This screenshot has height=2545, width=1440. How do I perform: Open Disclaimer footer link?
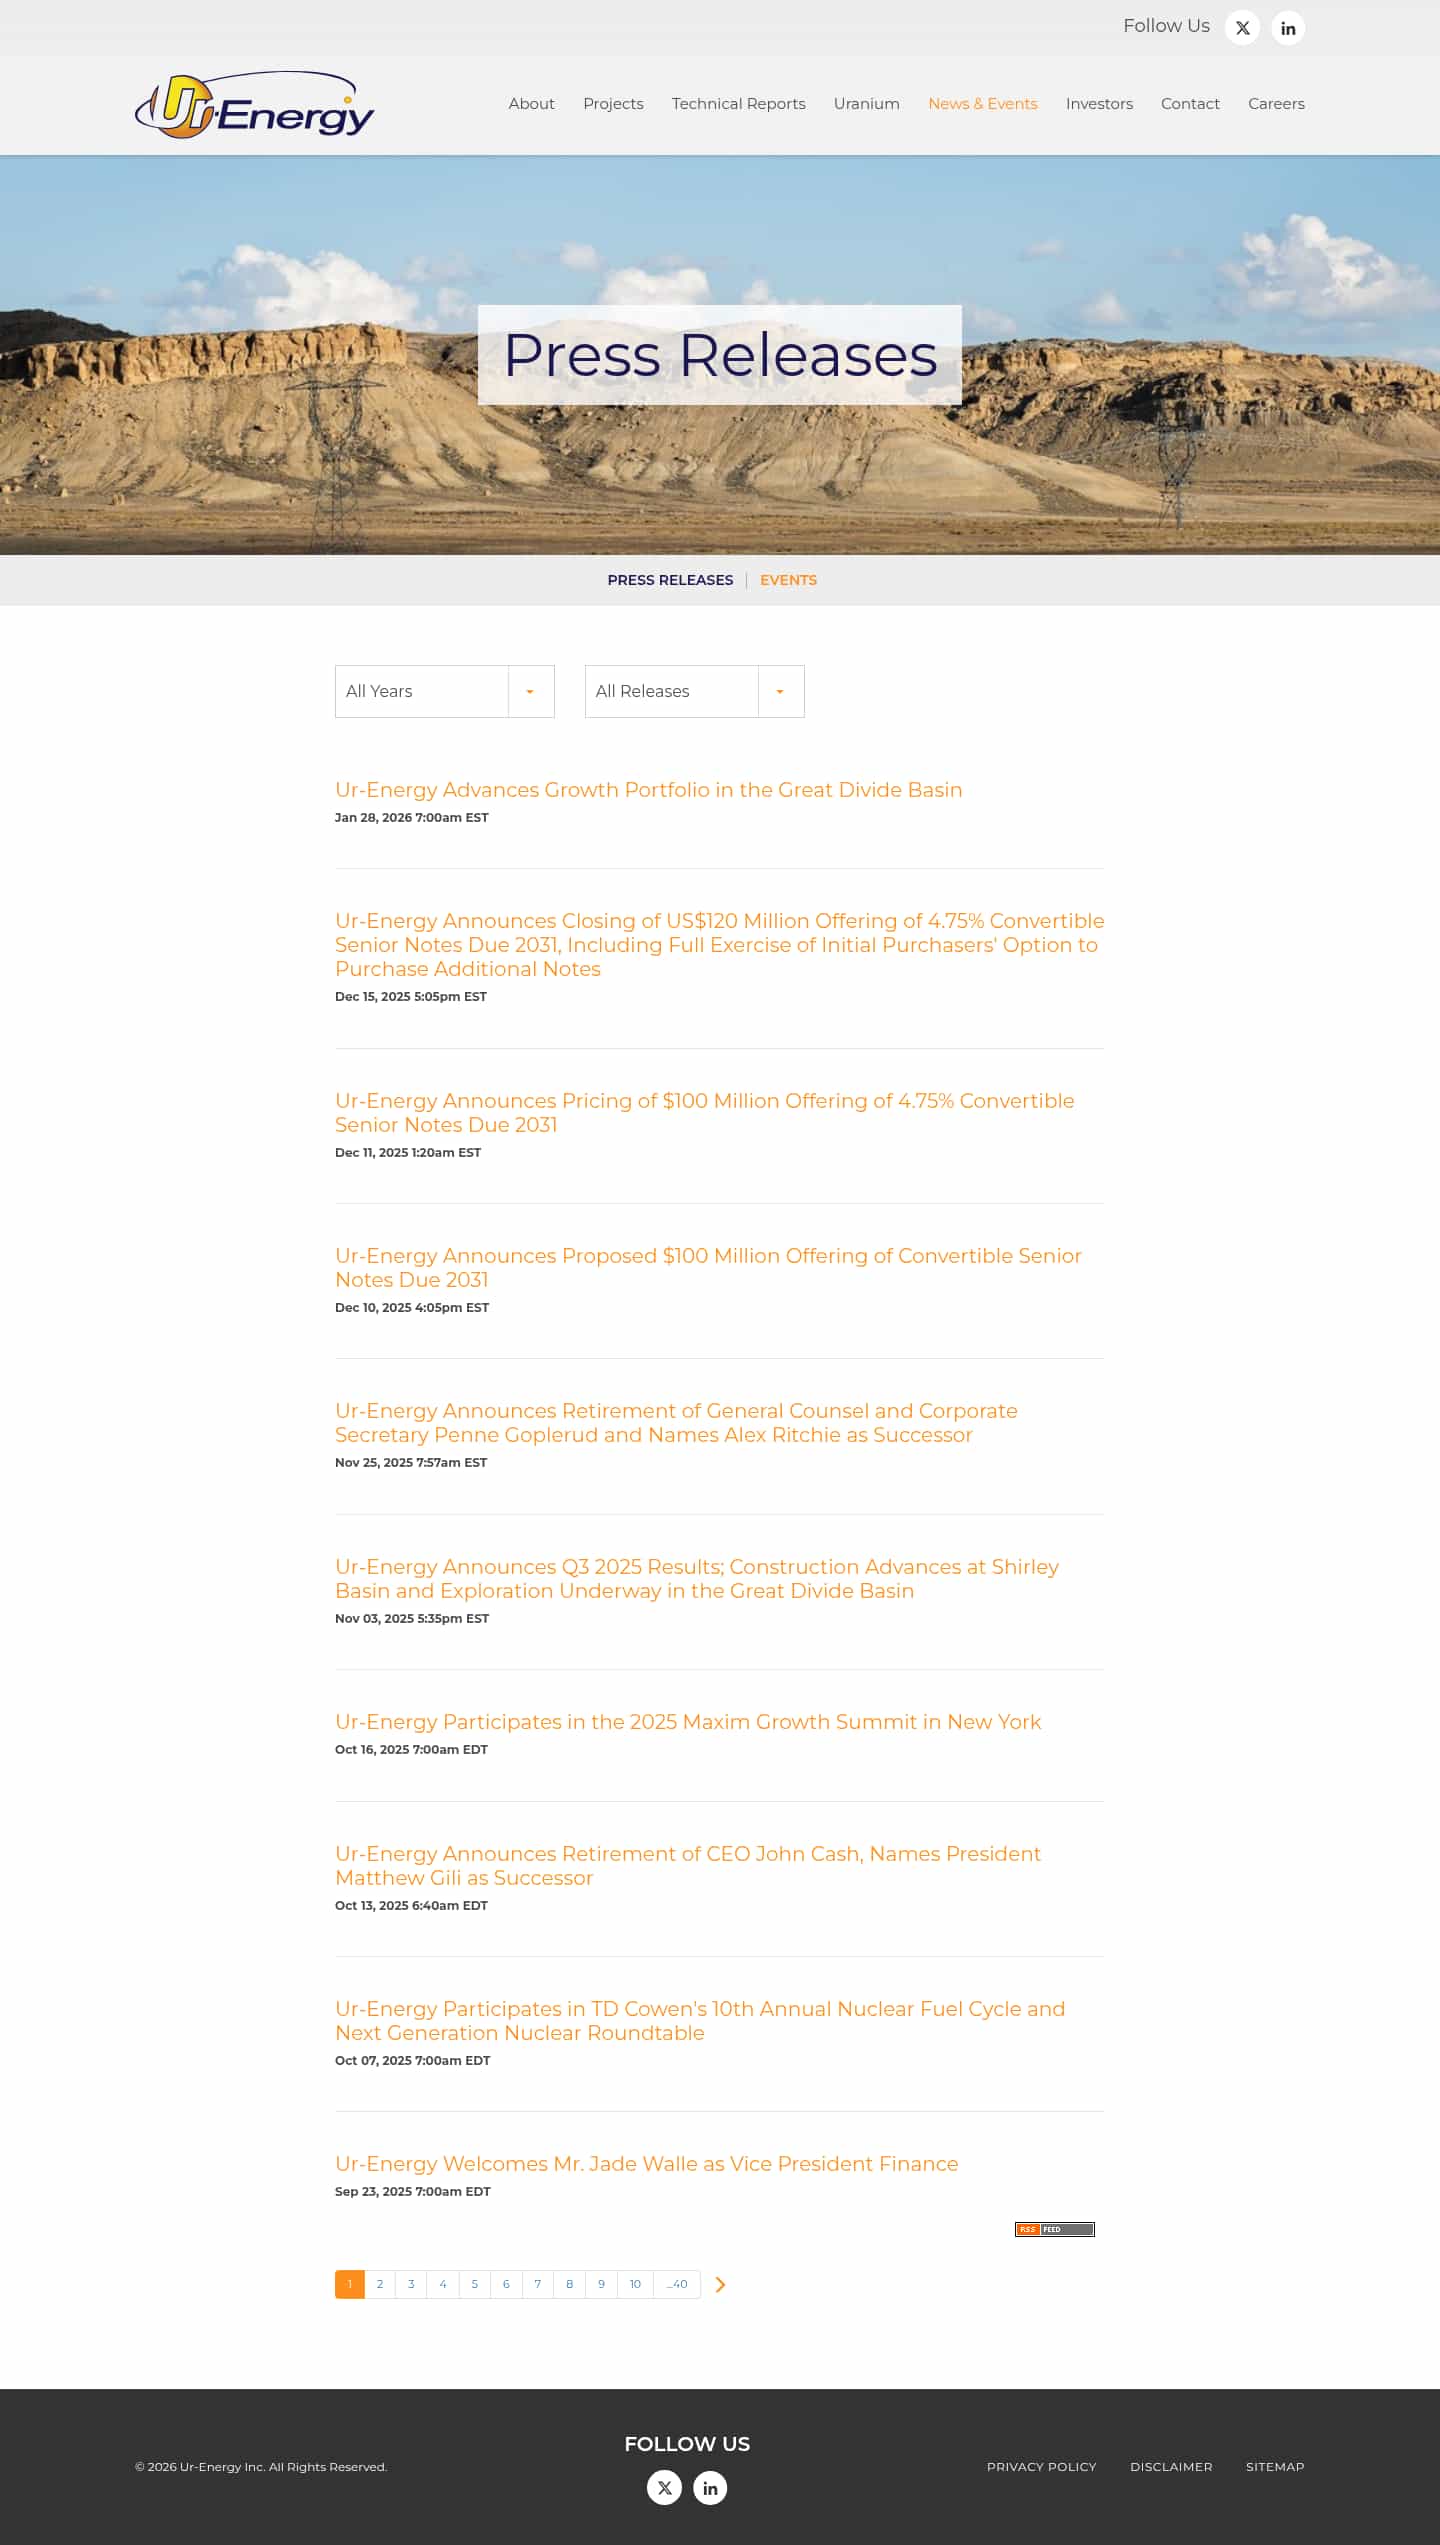point(1171,2467)
